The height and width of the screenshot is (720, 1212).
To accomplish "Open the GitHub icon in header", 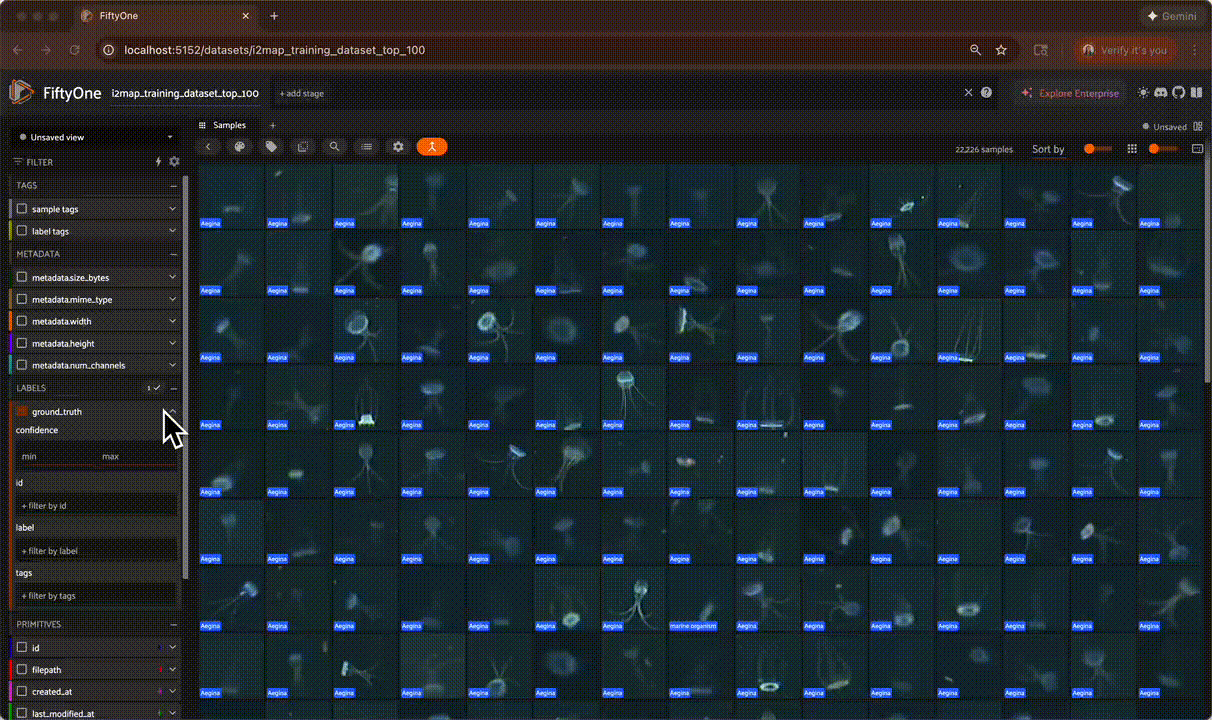I will [1178, 93].
